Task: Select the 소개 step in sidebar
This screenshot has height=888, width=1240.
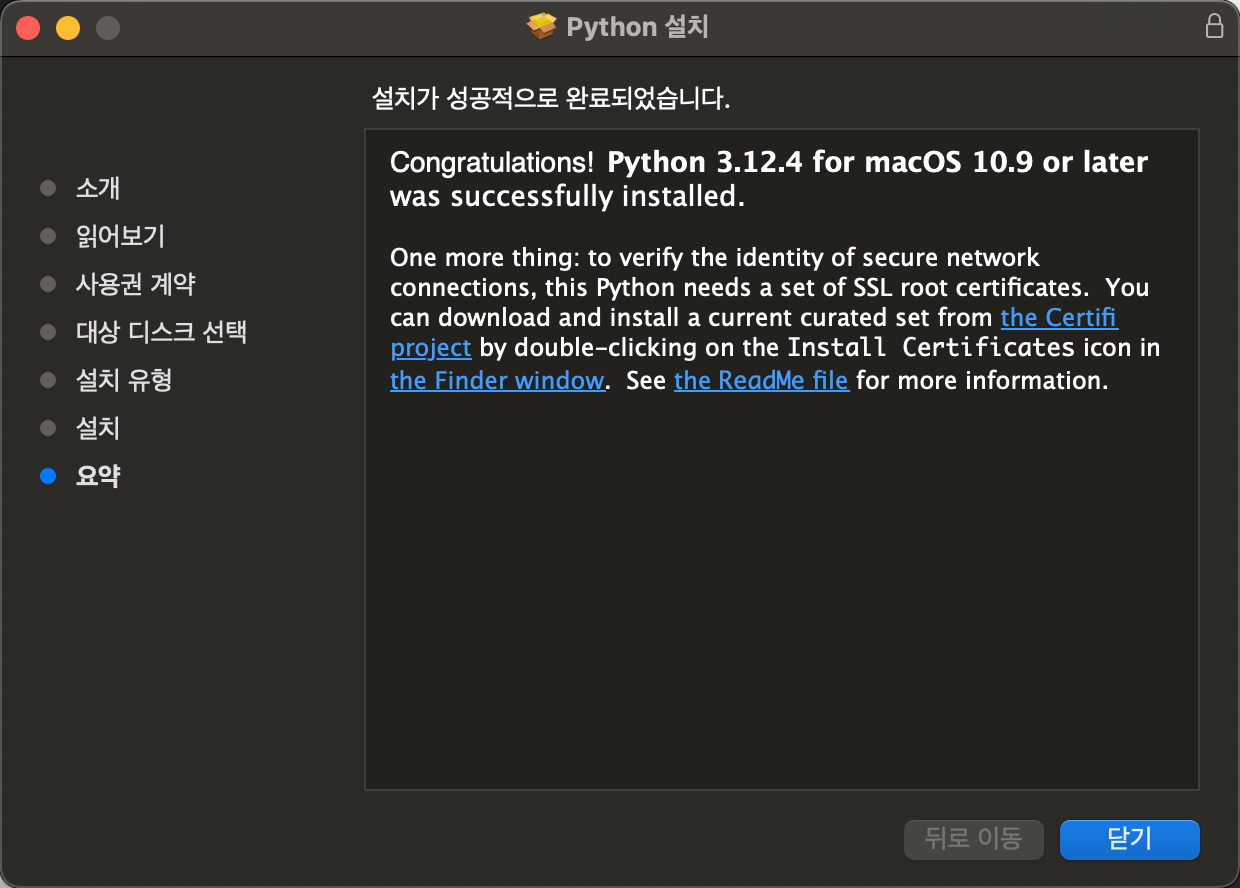Action: click(x=98, y=188)
